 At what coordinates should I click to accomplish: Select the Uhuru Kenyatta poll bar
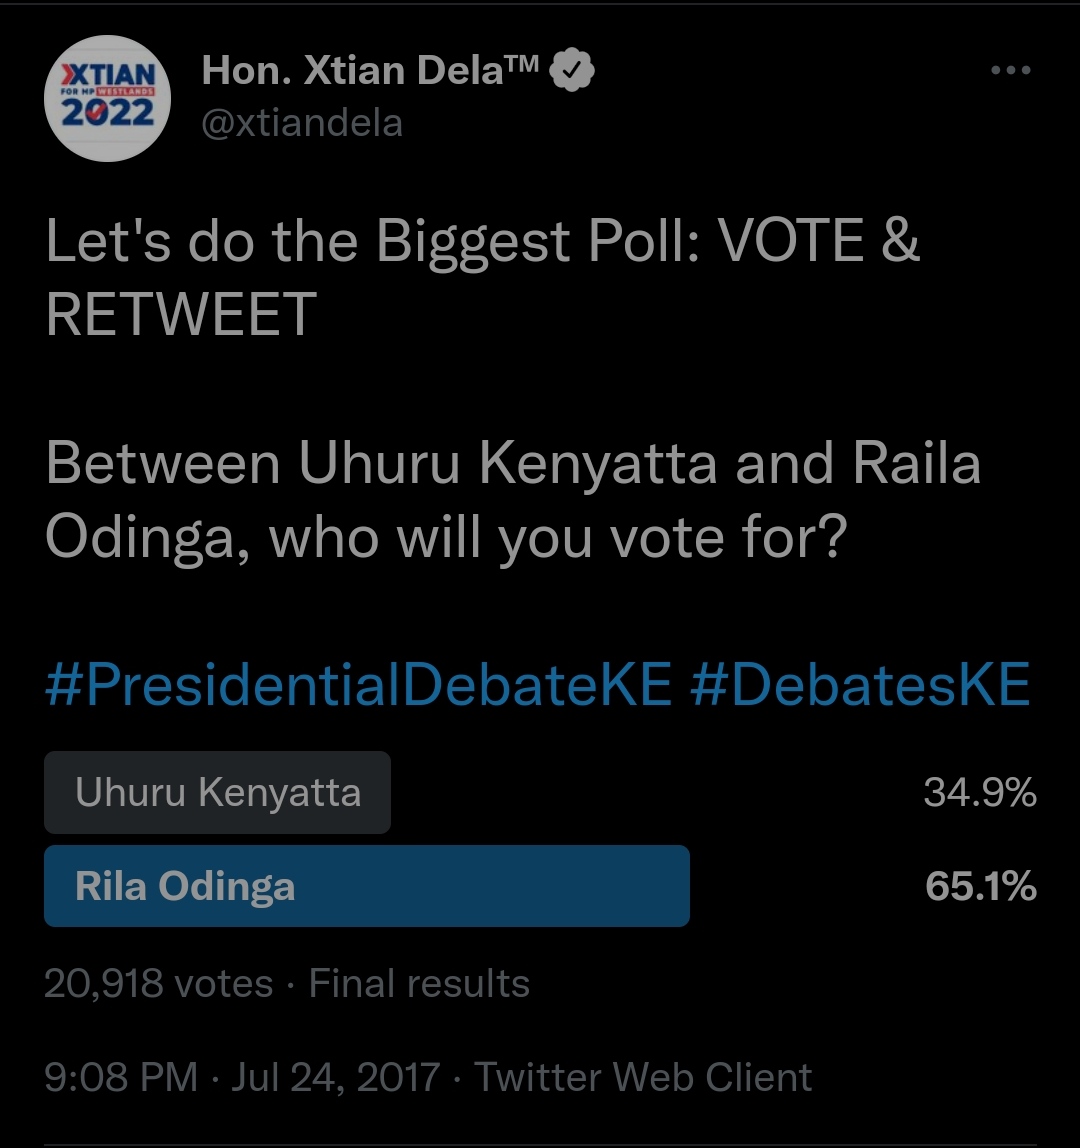pos(217,793)
